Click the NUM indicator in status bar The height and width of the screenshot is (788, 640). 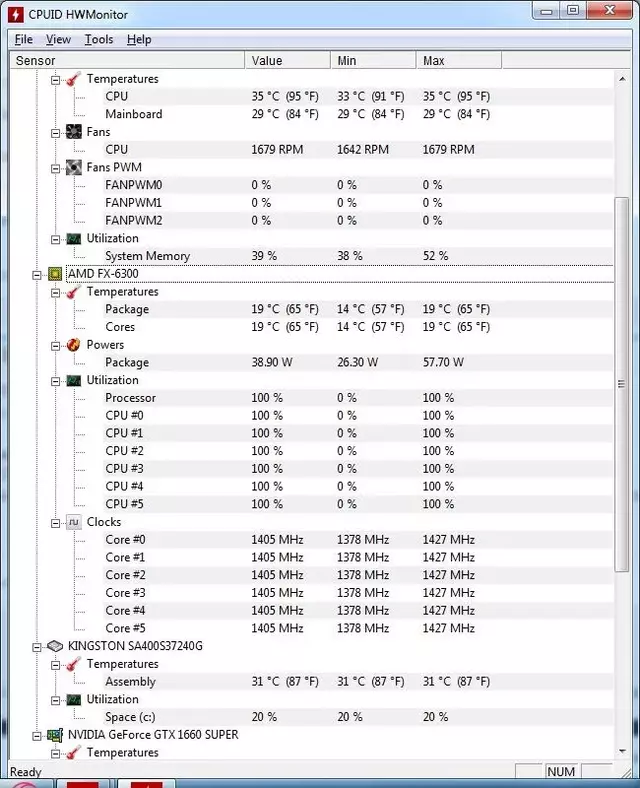561,771
